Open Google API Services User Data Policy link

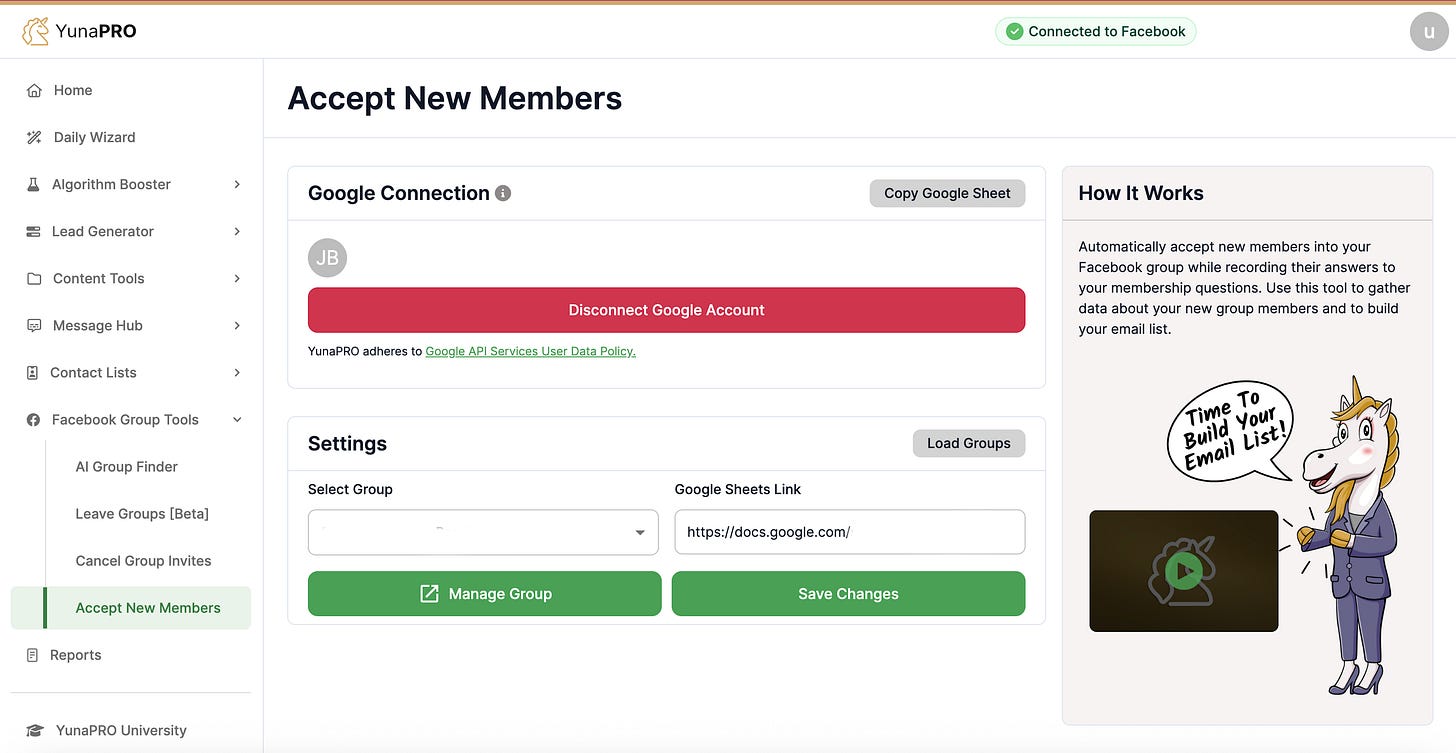point(531,351)
